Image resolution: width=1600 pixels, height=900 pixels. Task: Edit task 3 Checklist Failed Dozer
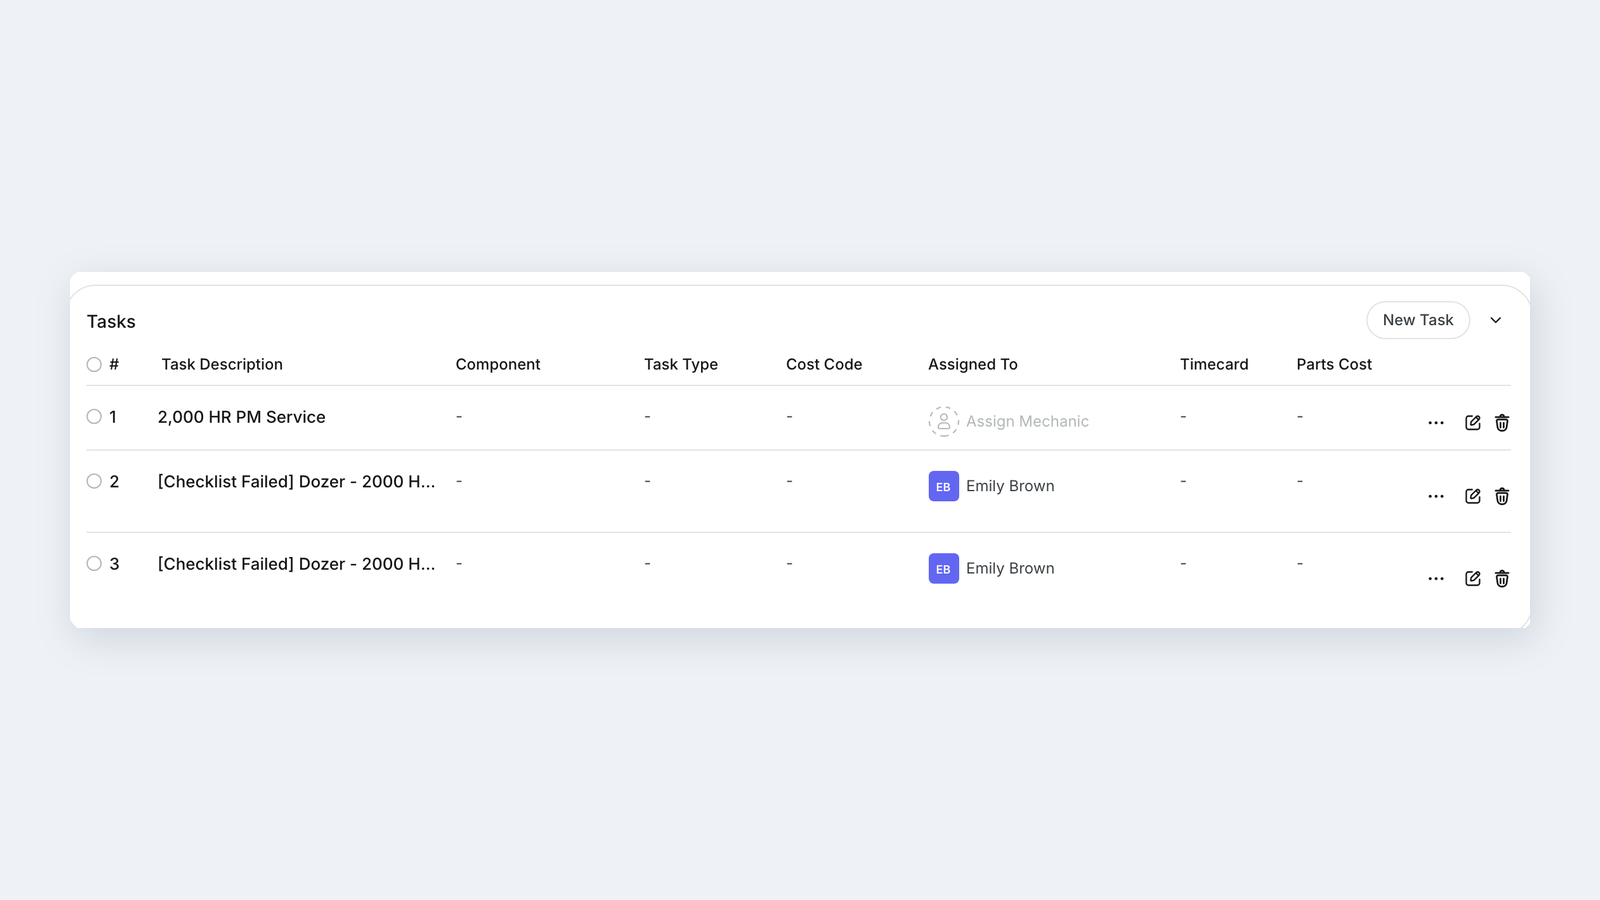1472,578
